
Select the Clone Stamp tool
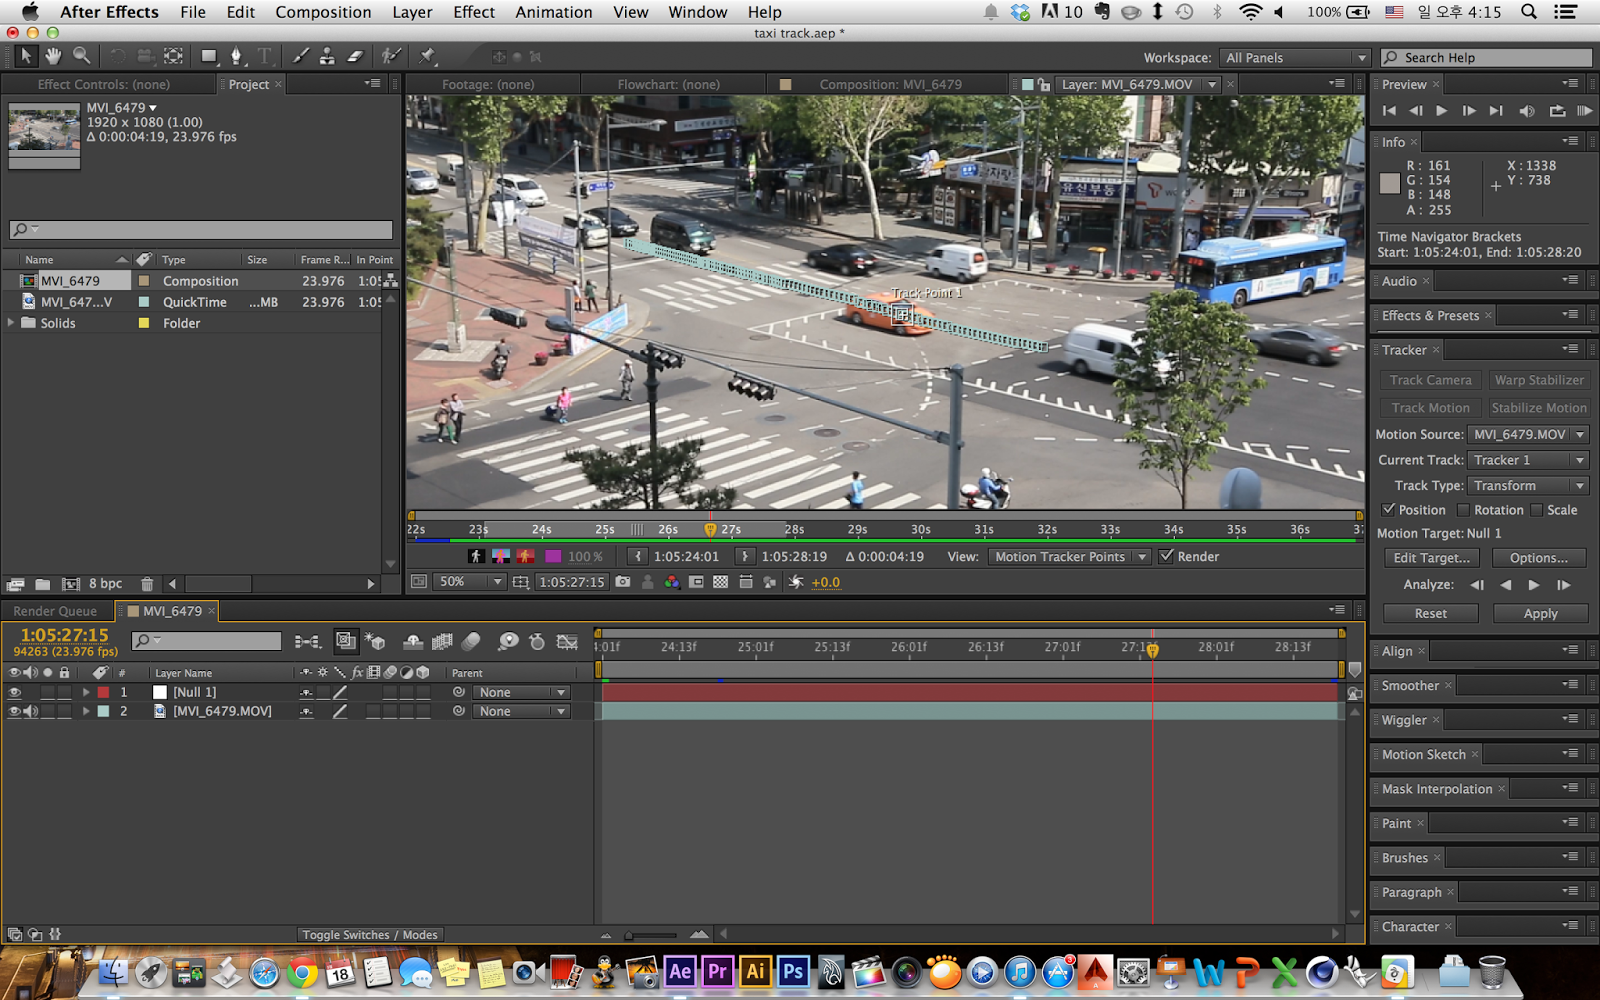tap(327, 56)
